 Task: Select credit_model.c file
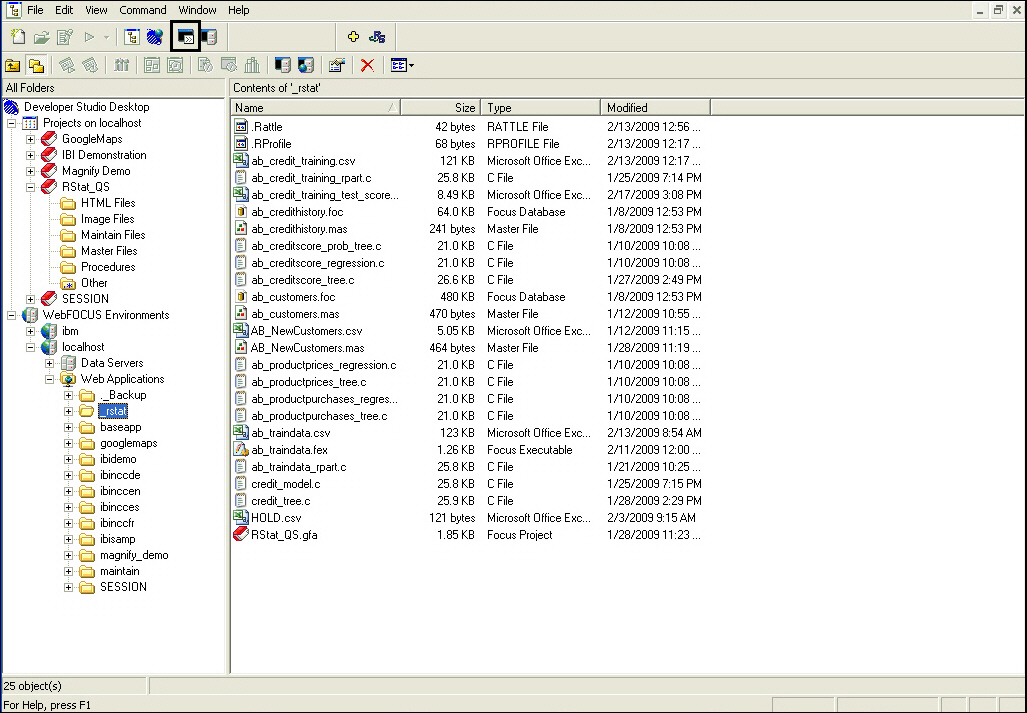tap(286, 484)
